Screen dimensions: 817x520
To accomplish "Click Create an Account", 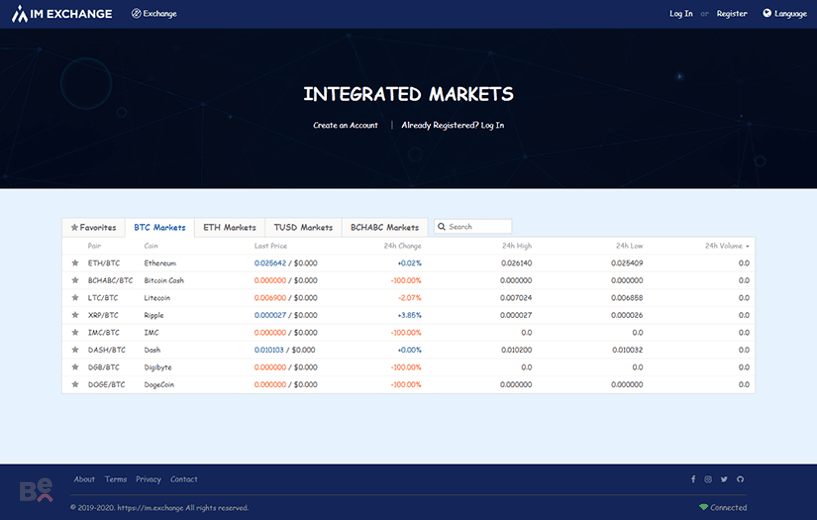I will tap(345, 125).
